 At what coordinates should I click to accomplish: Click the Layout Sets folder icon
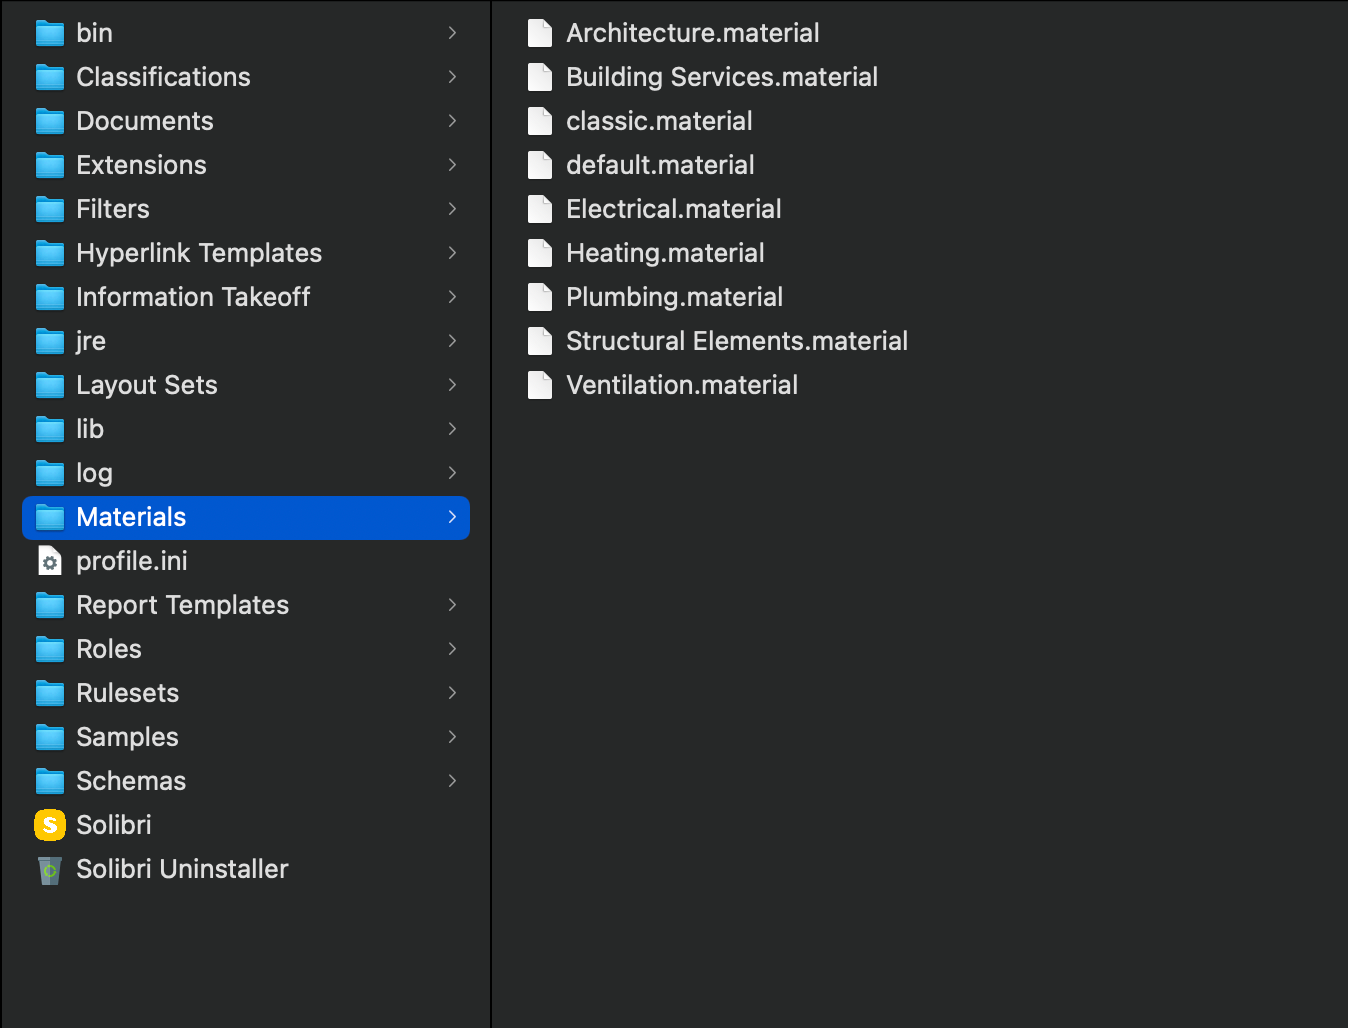coord(50,386)
